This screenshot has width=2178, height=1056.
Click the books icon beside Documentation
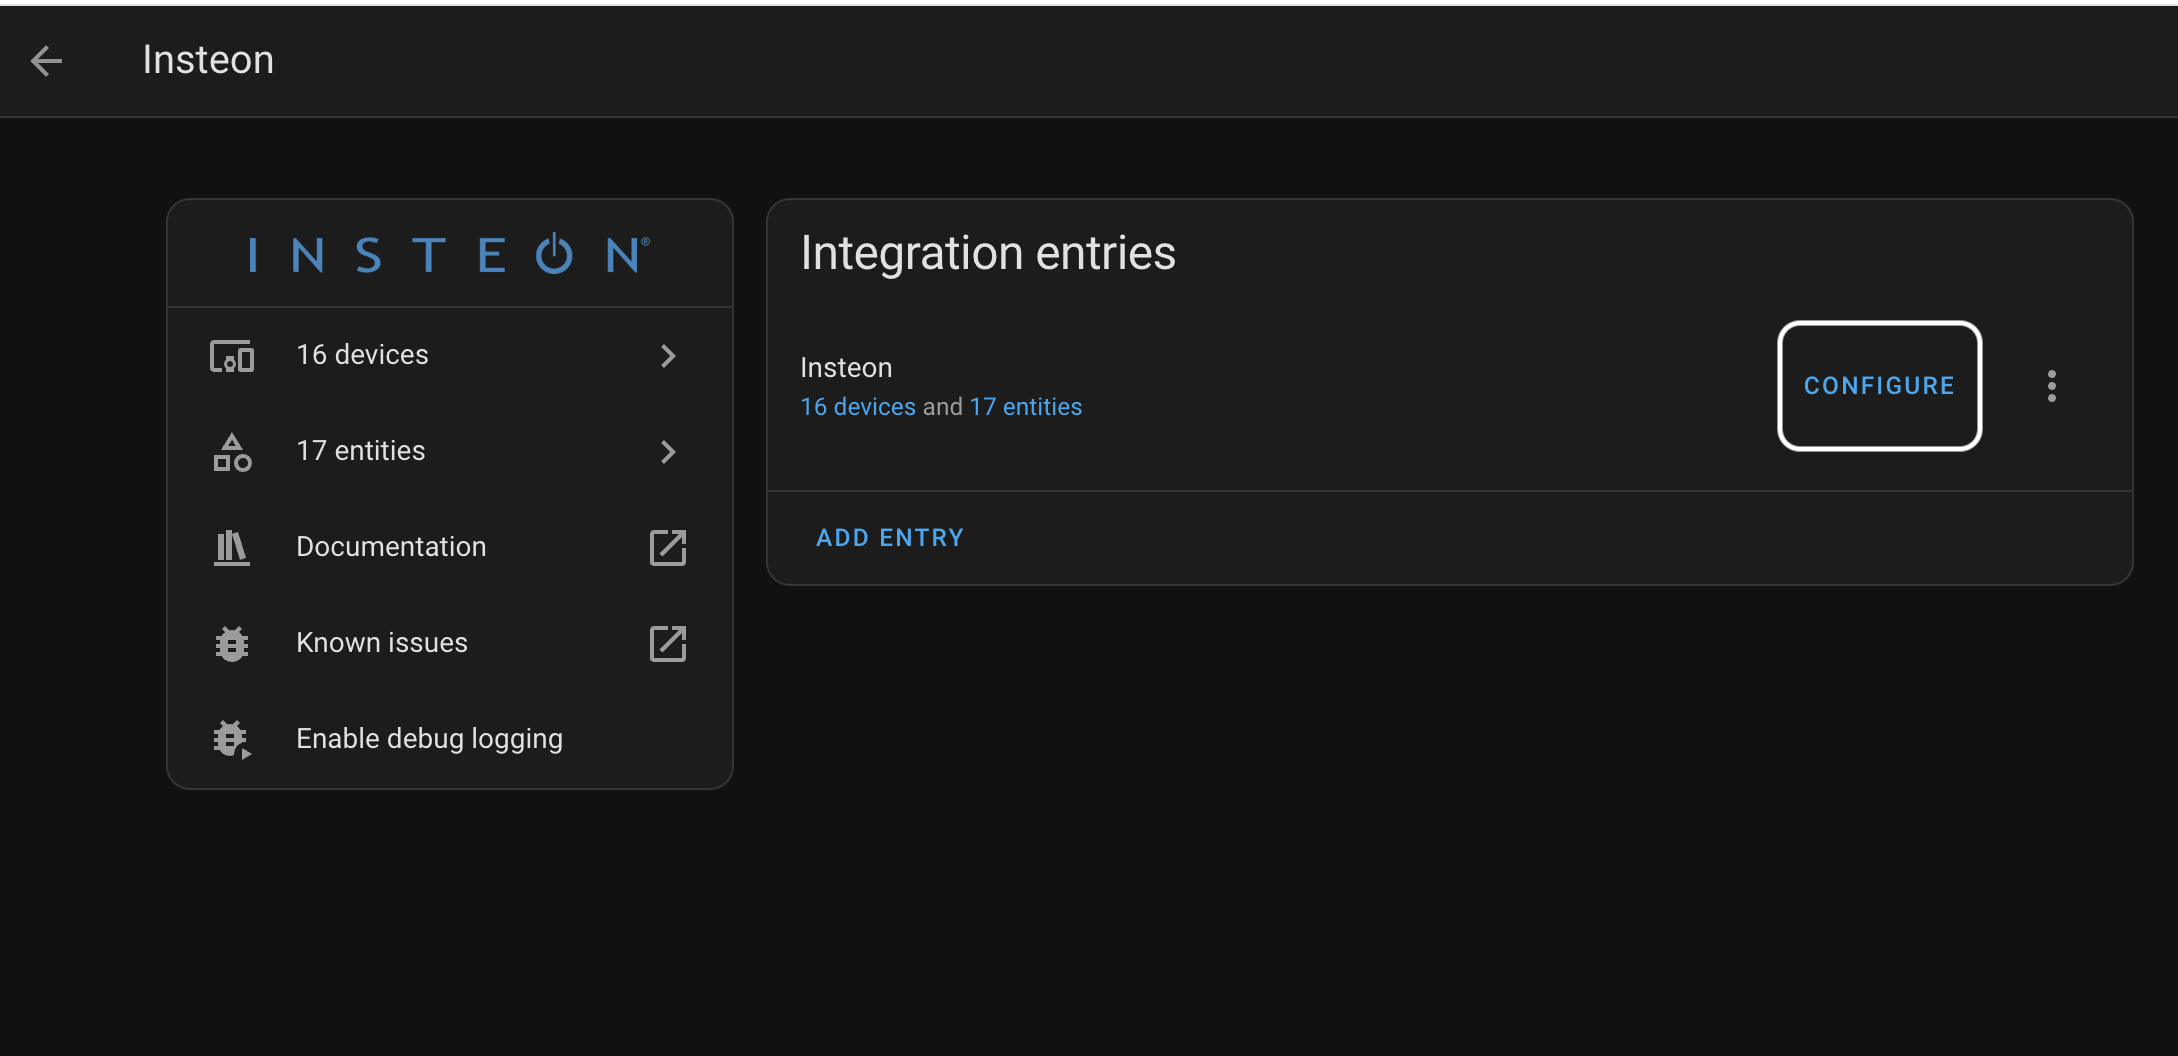point(232,548)
